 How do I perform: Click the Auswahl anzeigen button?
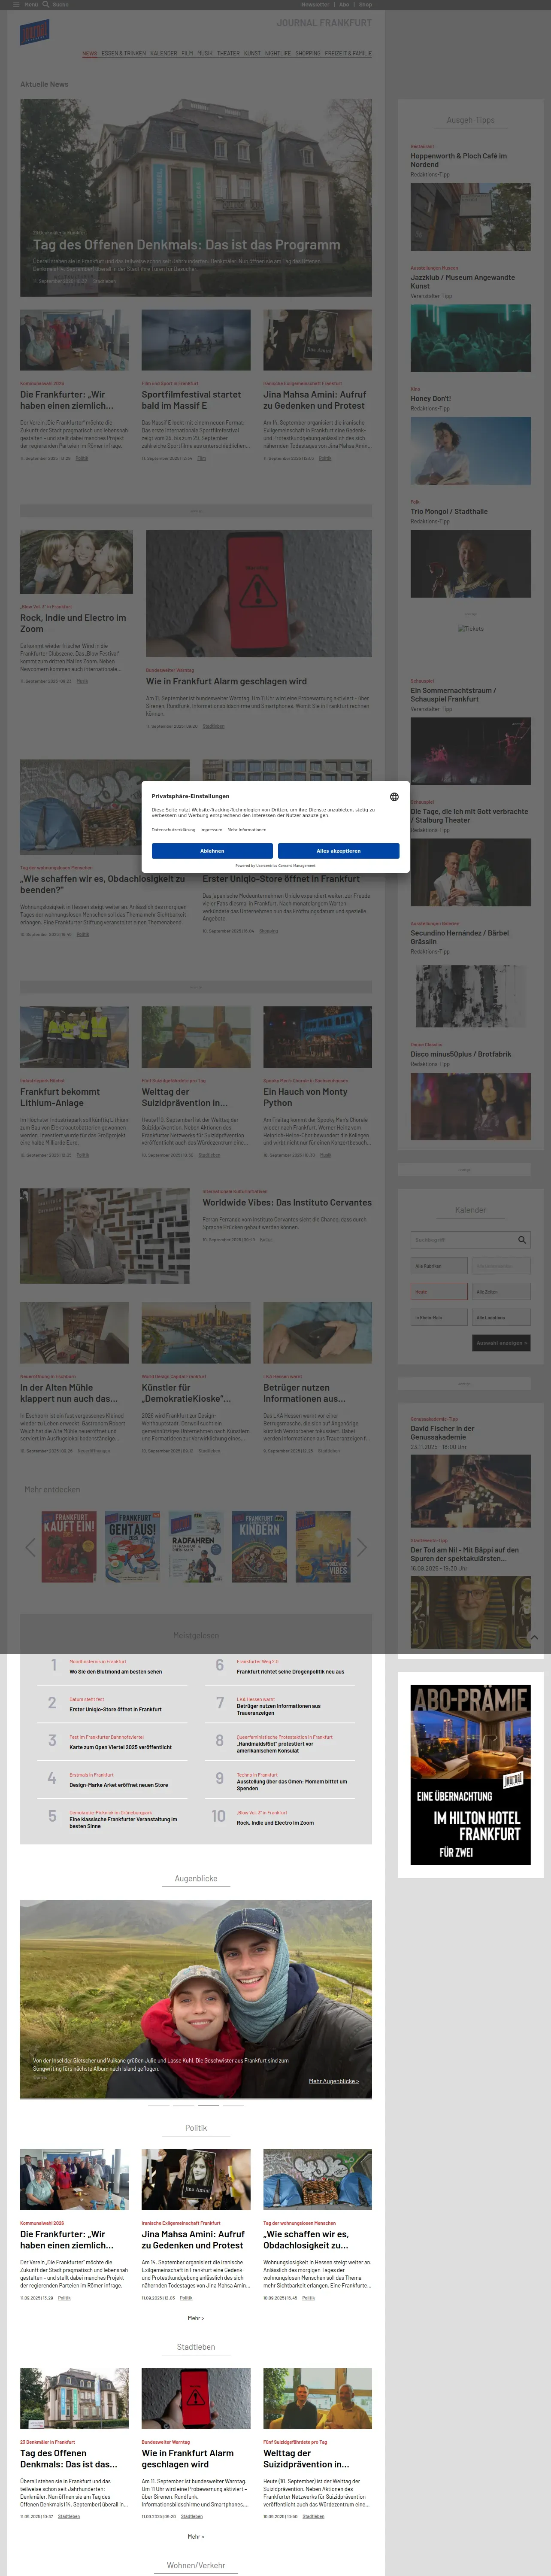point(501,1343)
